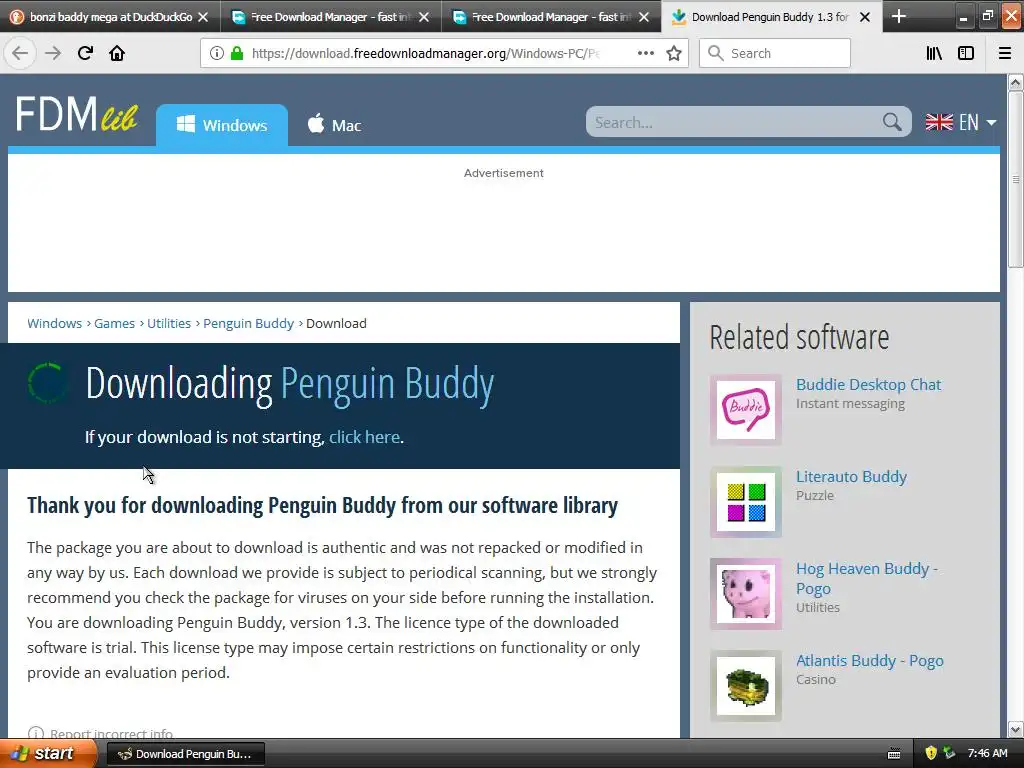Select the Windows platform tab
1024x768 pixels.
222,125
